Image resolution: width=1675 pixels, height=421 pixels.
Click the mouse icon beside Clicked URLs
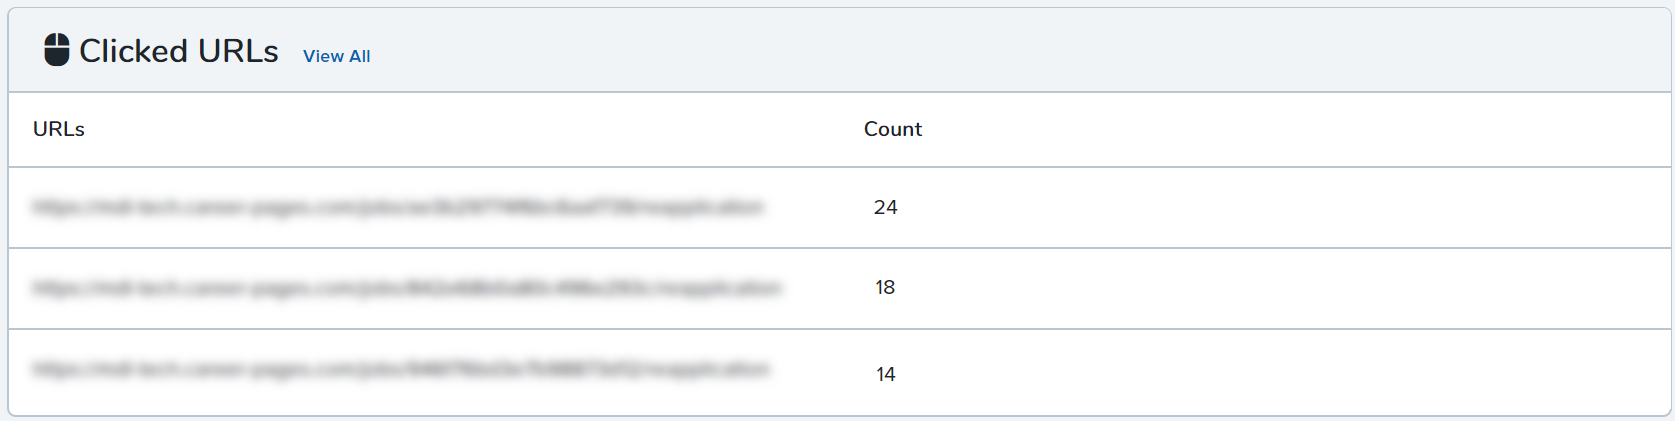pos(57,49)
